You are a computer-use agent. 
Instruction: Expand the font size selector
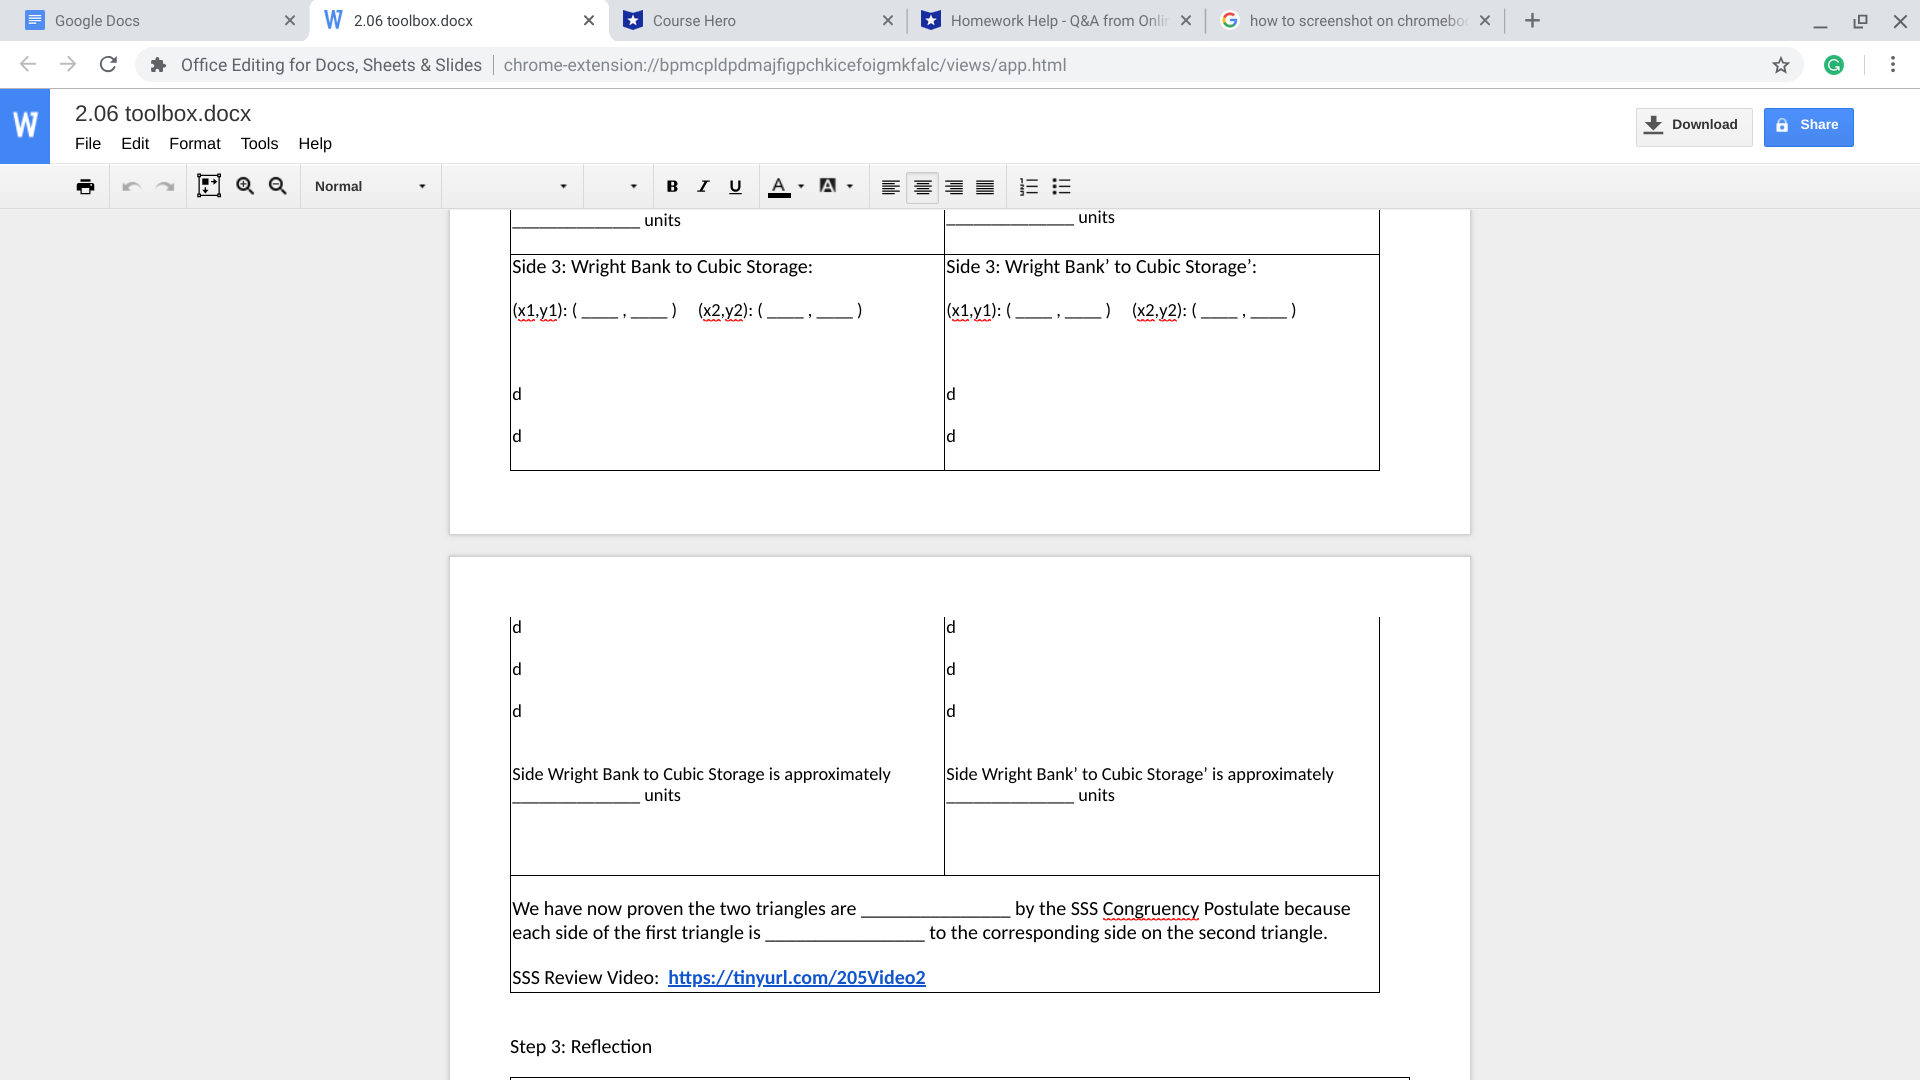[630, 186]
